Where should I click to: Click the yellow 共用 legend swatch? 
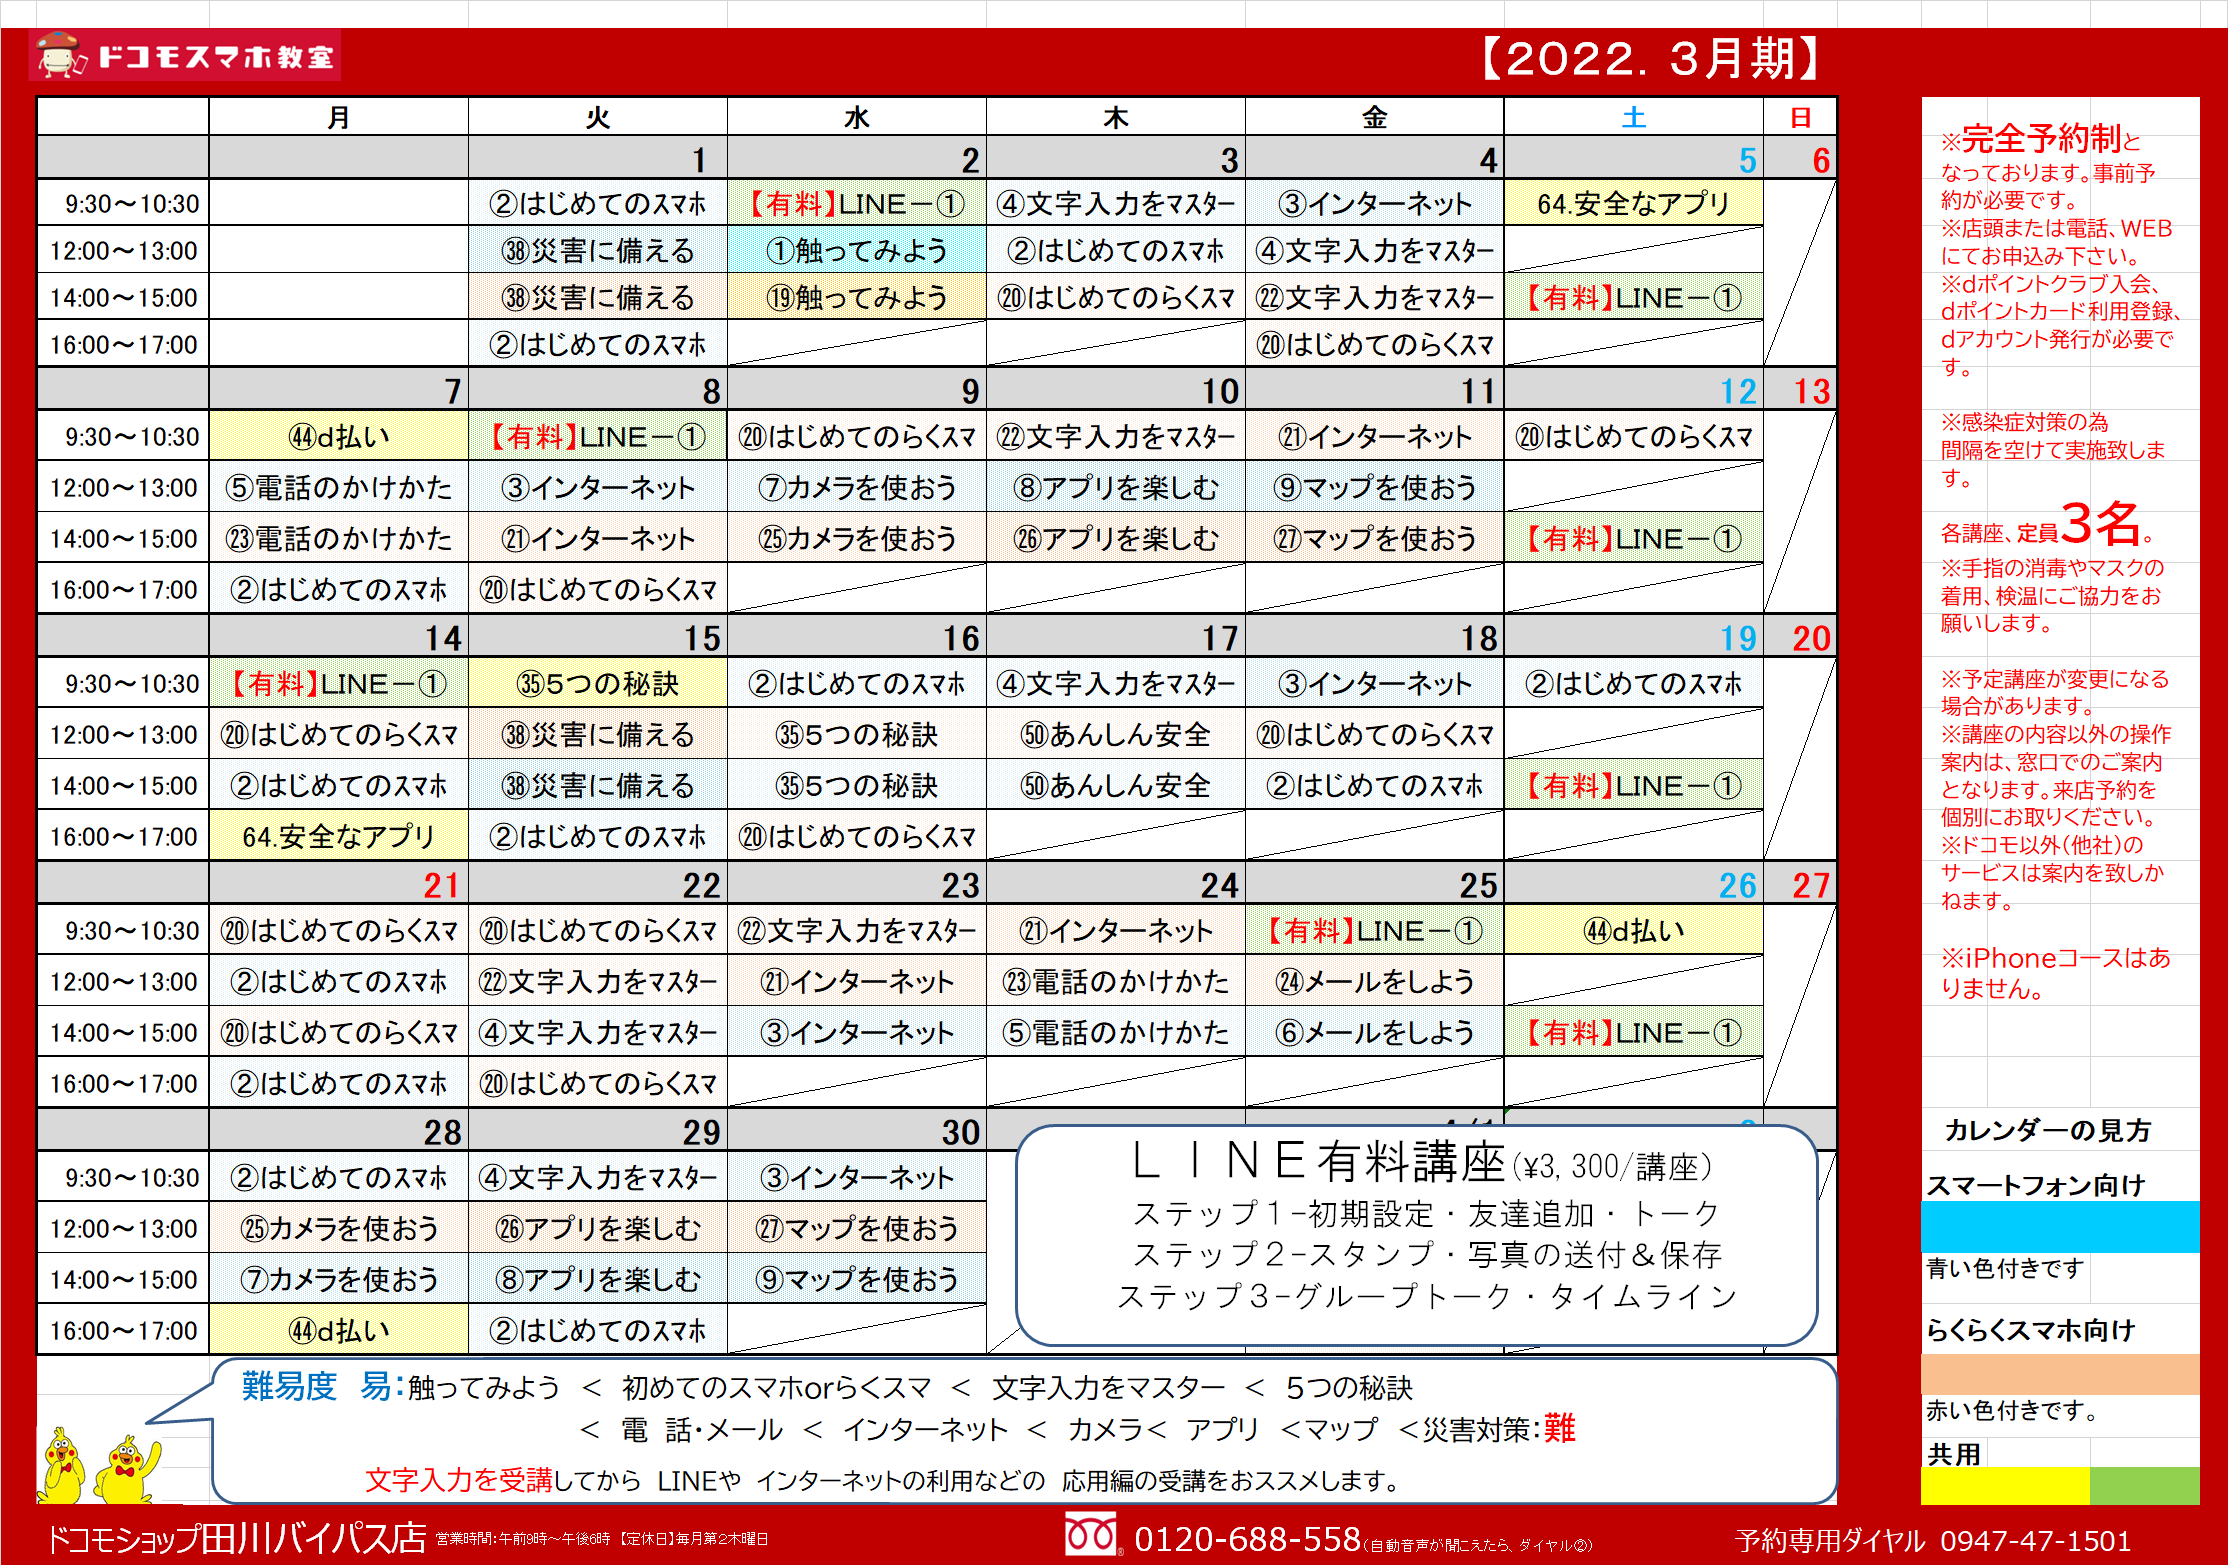pyautogui.click(x=2004, y=1485)
